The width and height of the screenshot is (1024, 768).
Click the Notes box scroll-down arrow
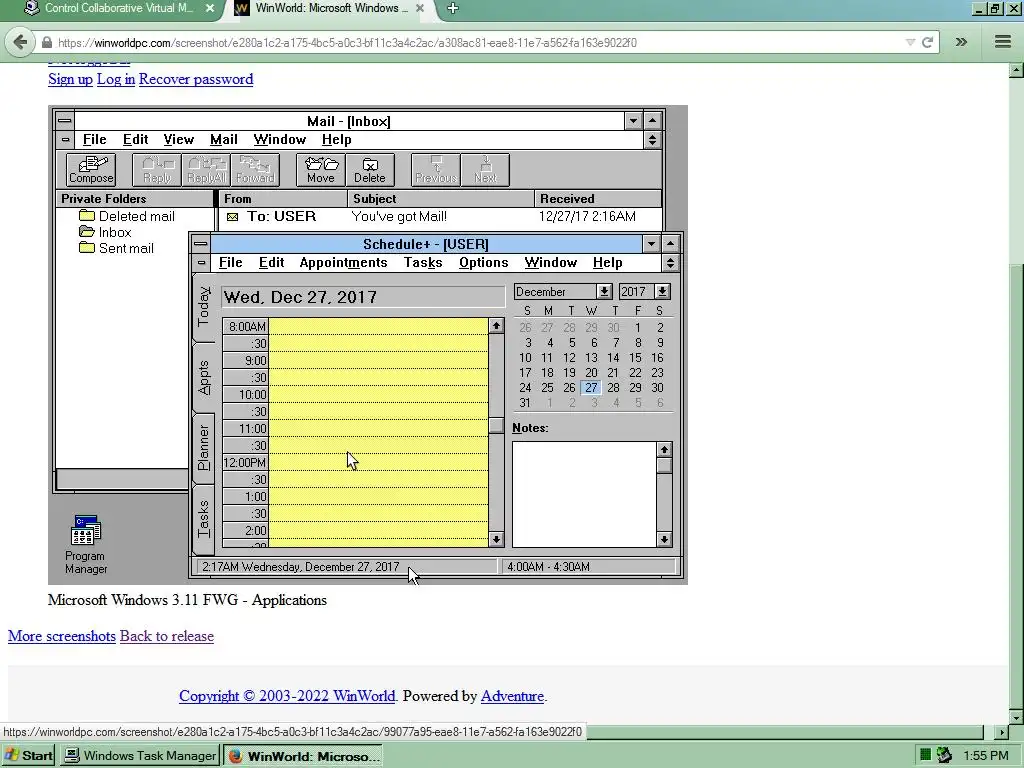pyautogui.click(x=664, y=539)
